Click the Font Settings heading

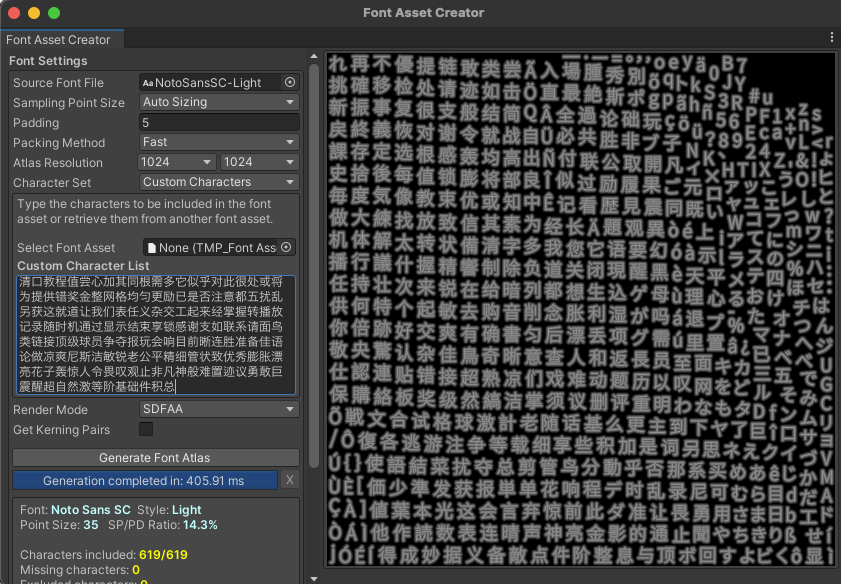[x=48, y=61]
